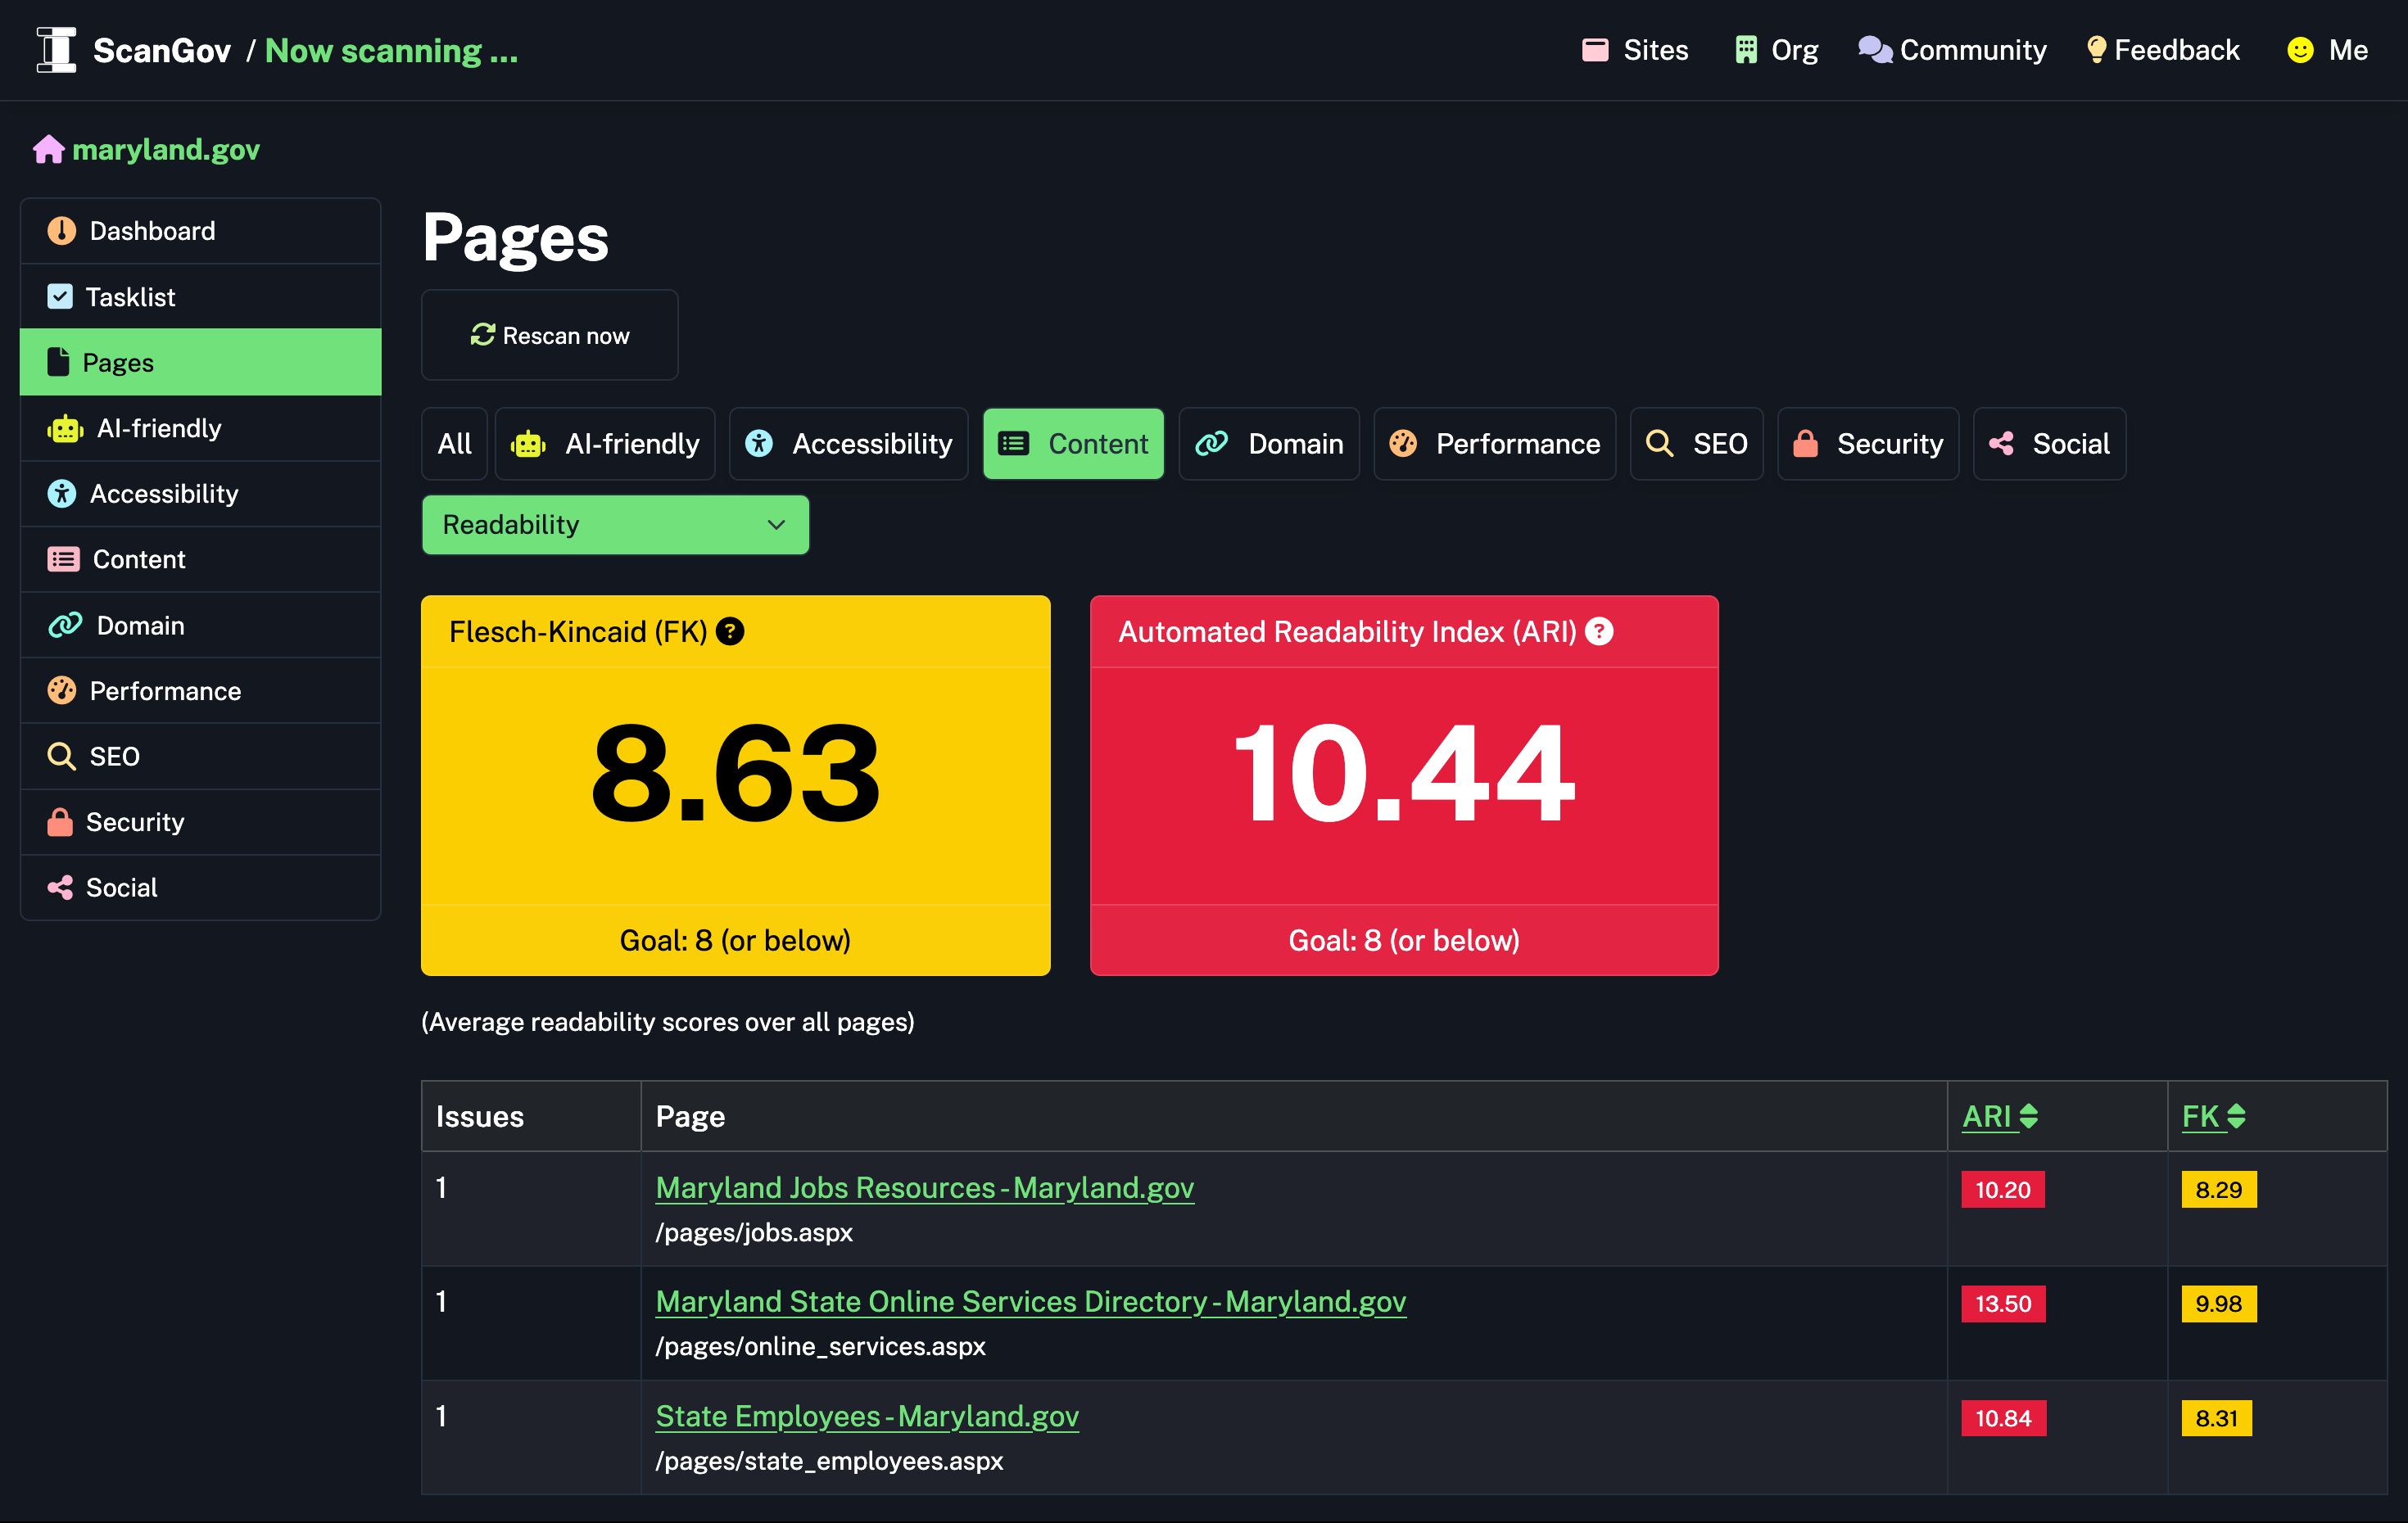Expand the Readability dropdown
Viewport: 2408px width, 1523px height.
pyautogui.click(x=615, y=525)
